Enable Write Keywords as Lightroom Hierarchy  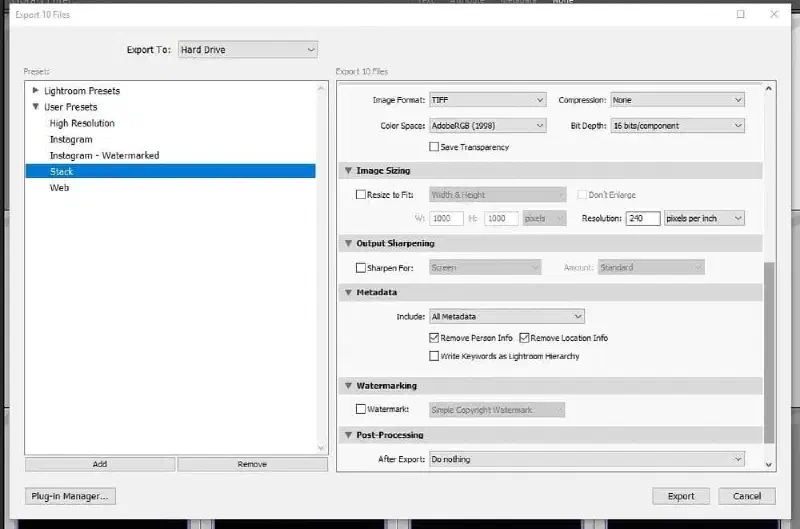pos(434,356)
